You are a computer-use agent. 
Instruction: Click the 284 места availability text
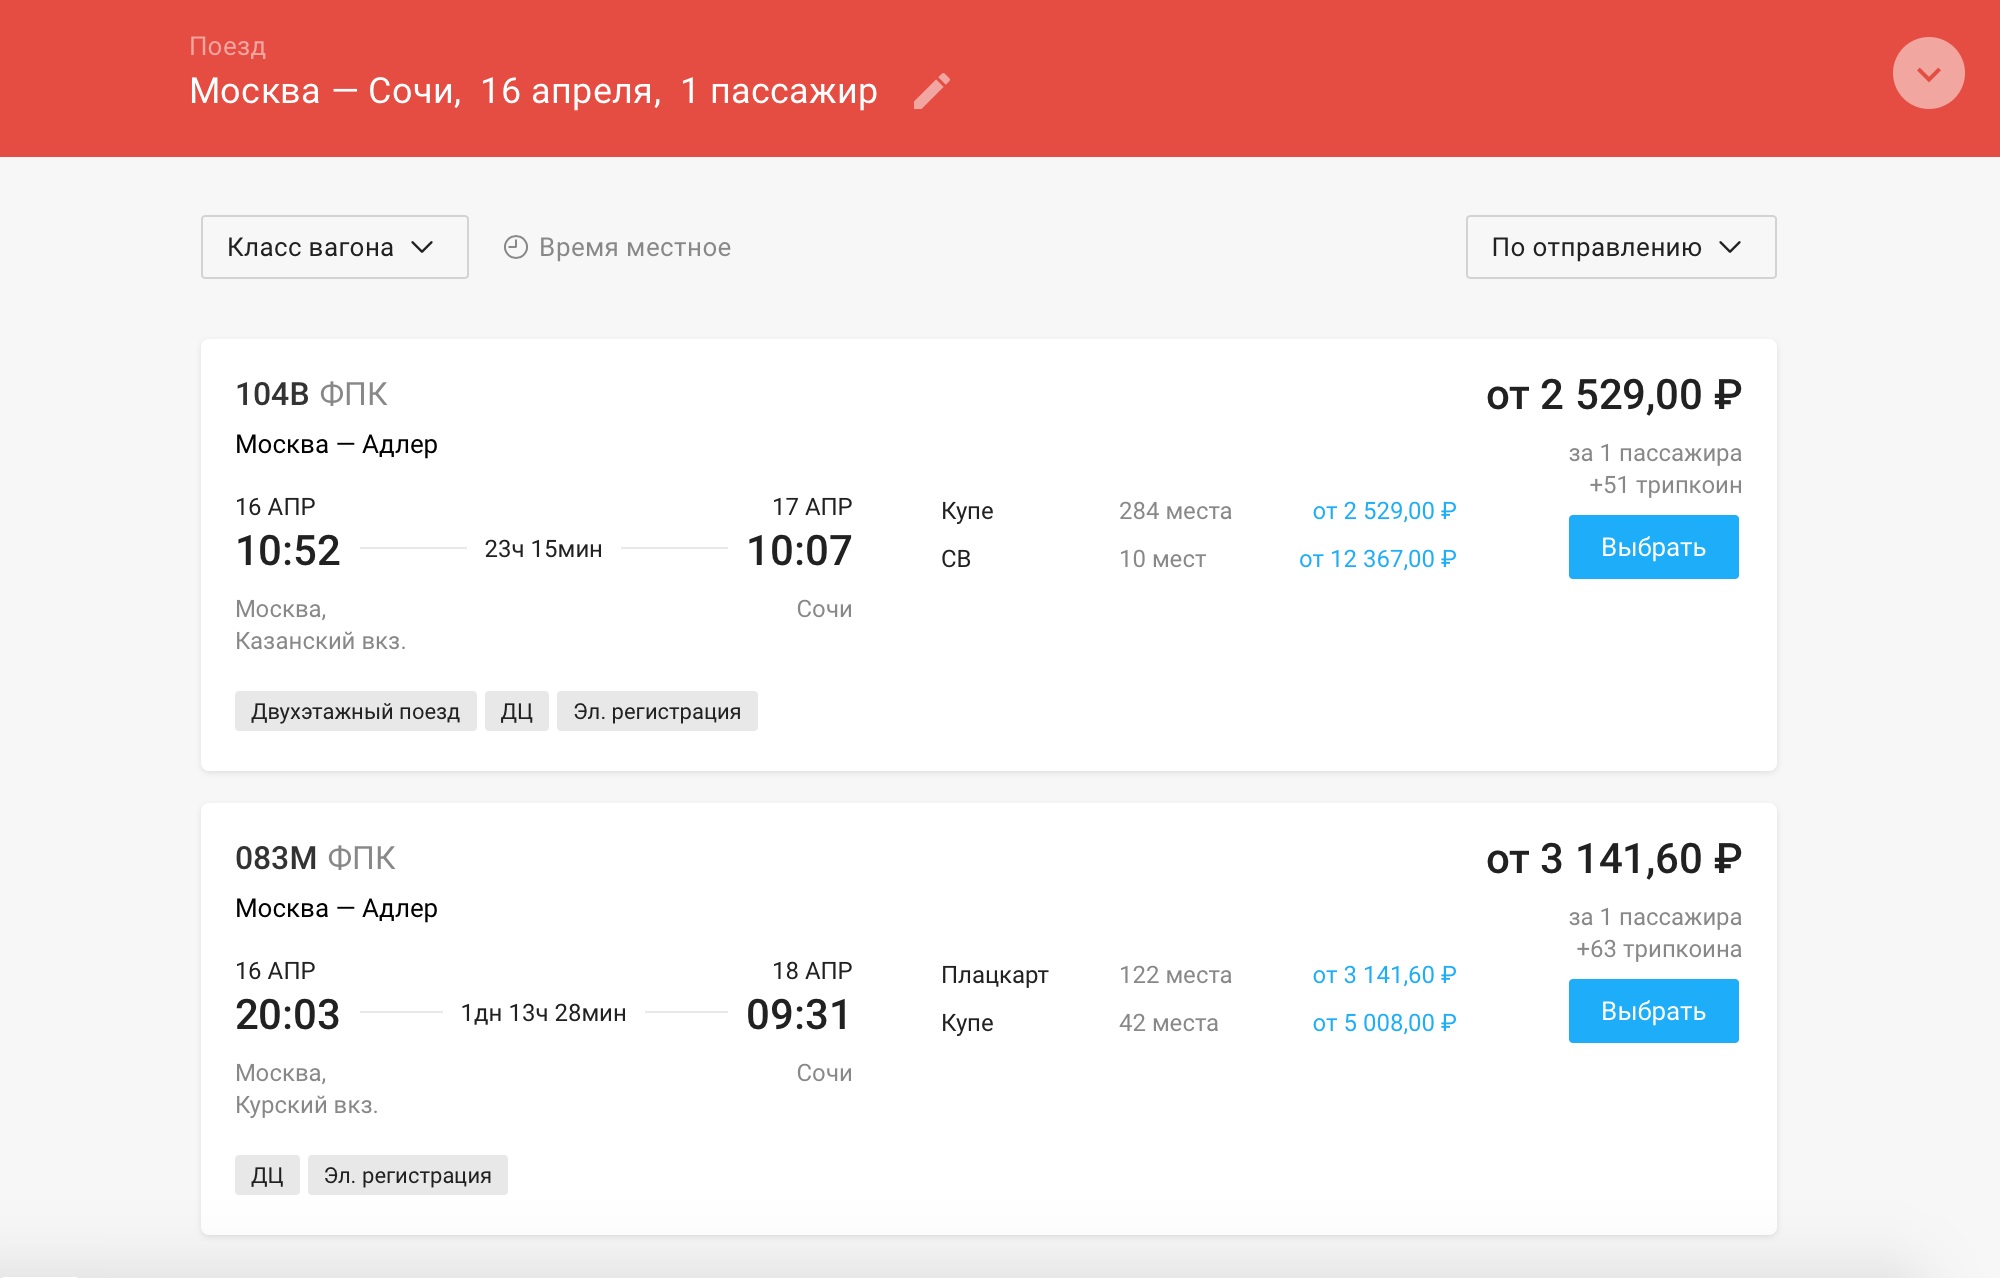[1175, 511]
